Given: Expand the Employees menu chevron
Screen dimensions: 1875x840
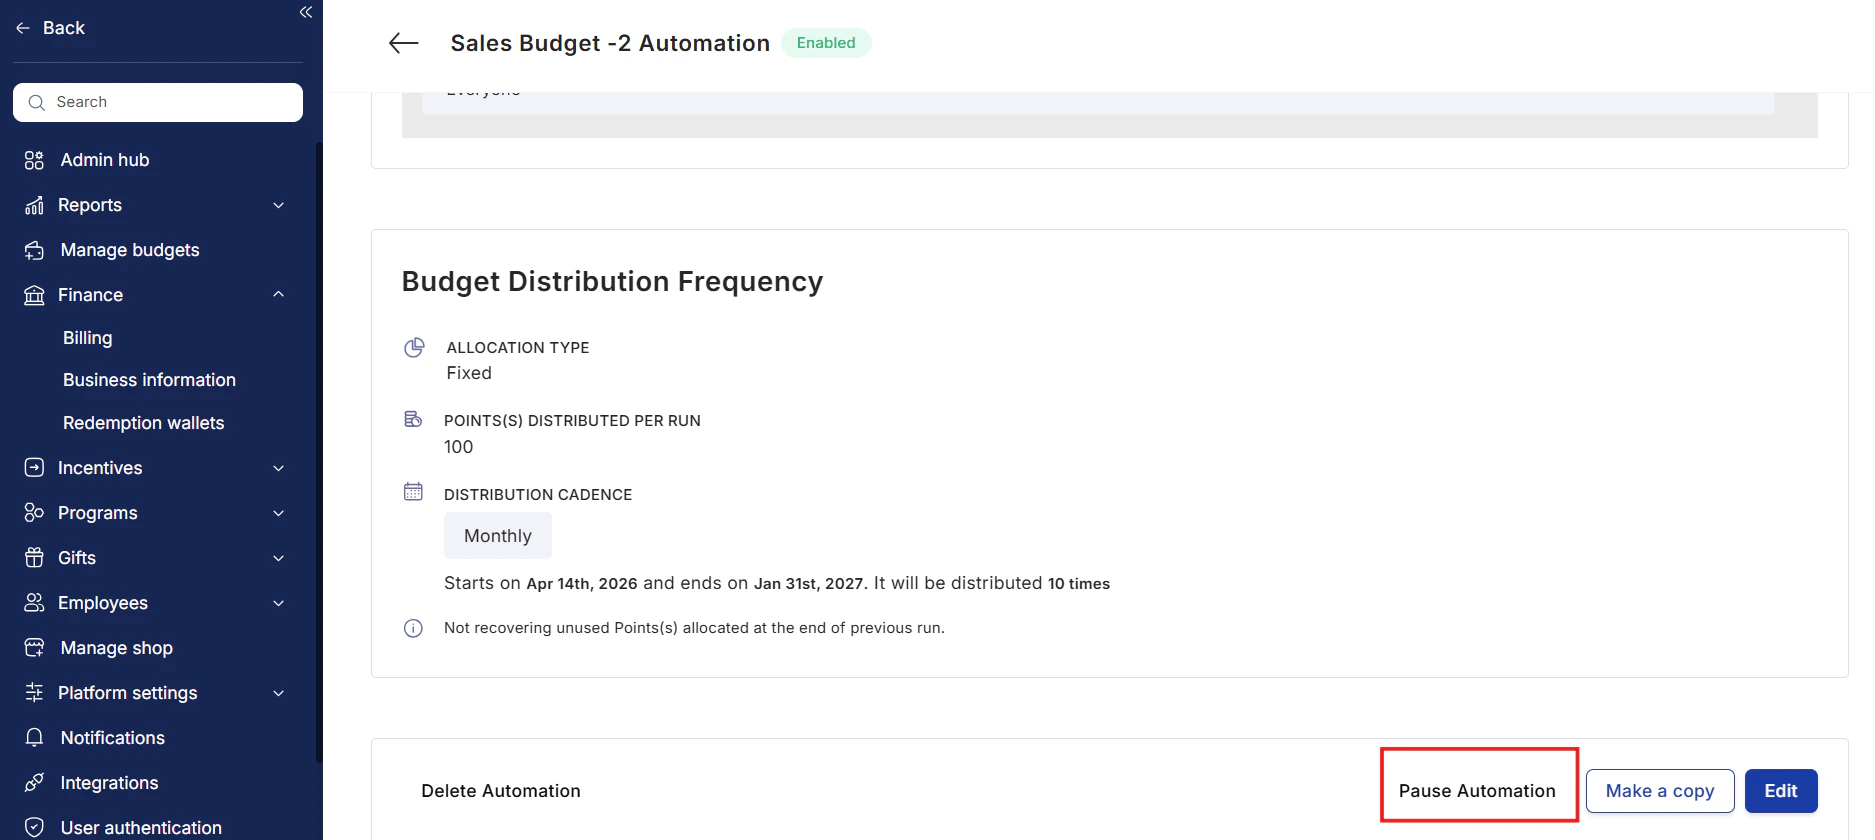Looking at the screenshot, I should [279, 603].
